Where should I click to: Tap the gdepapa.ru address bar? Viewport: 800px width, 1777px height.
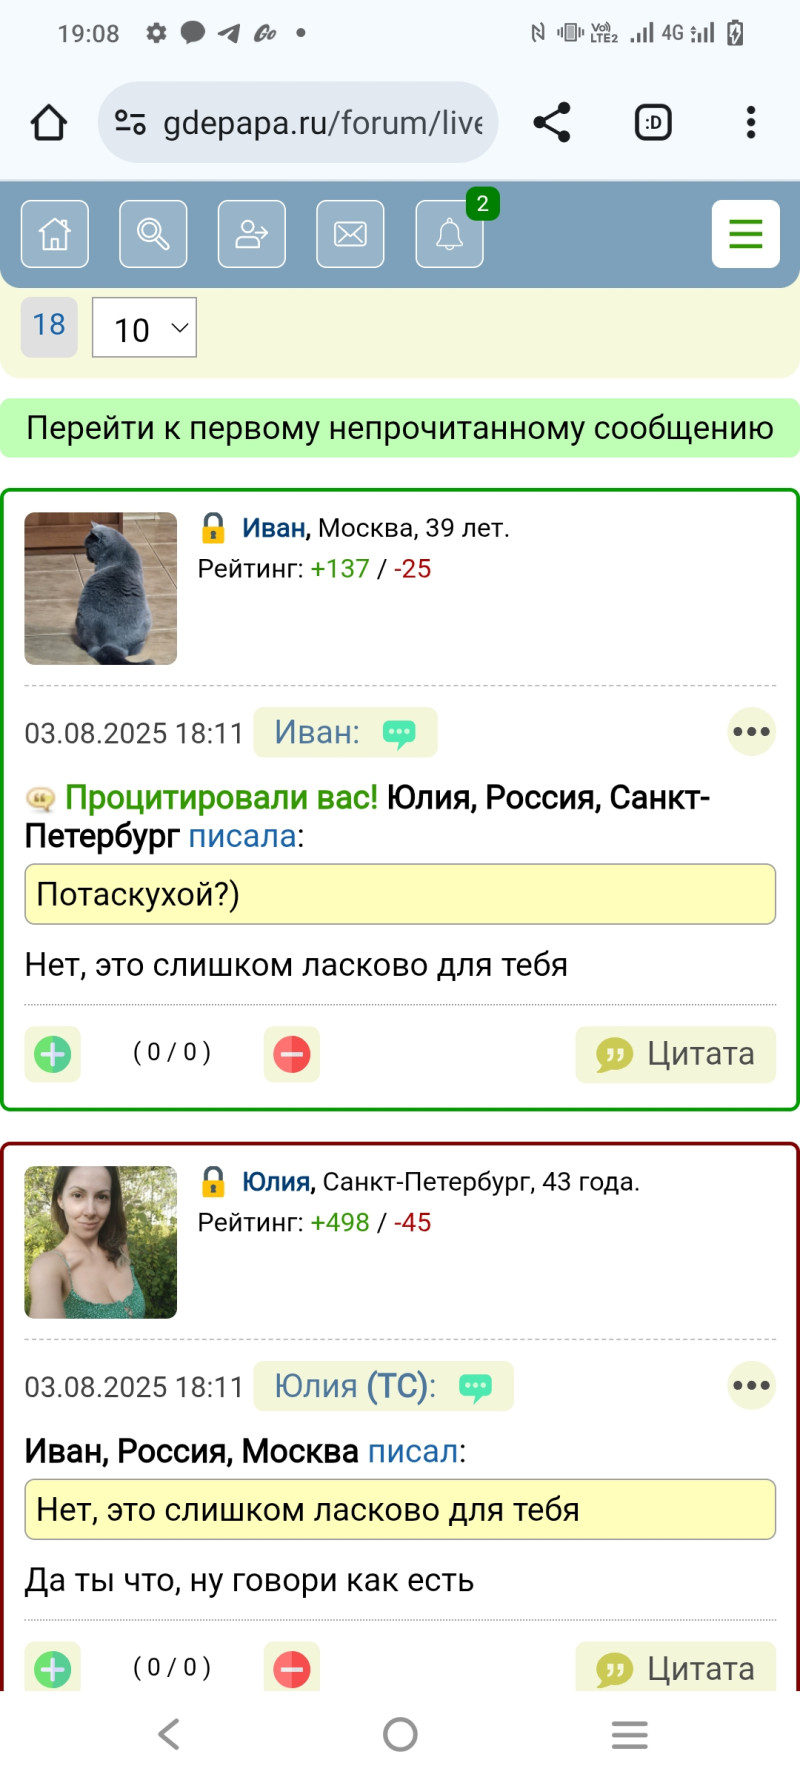[298, 122]
